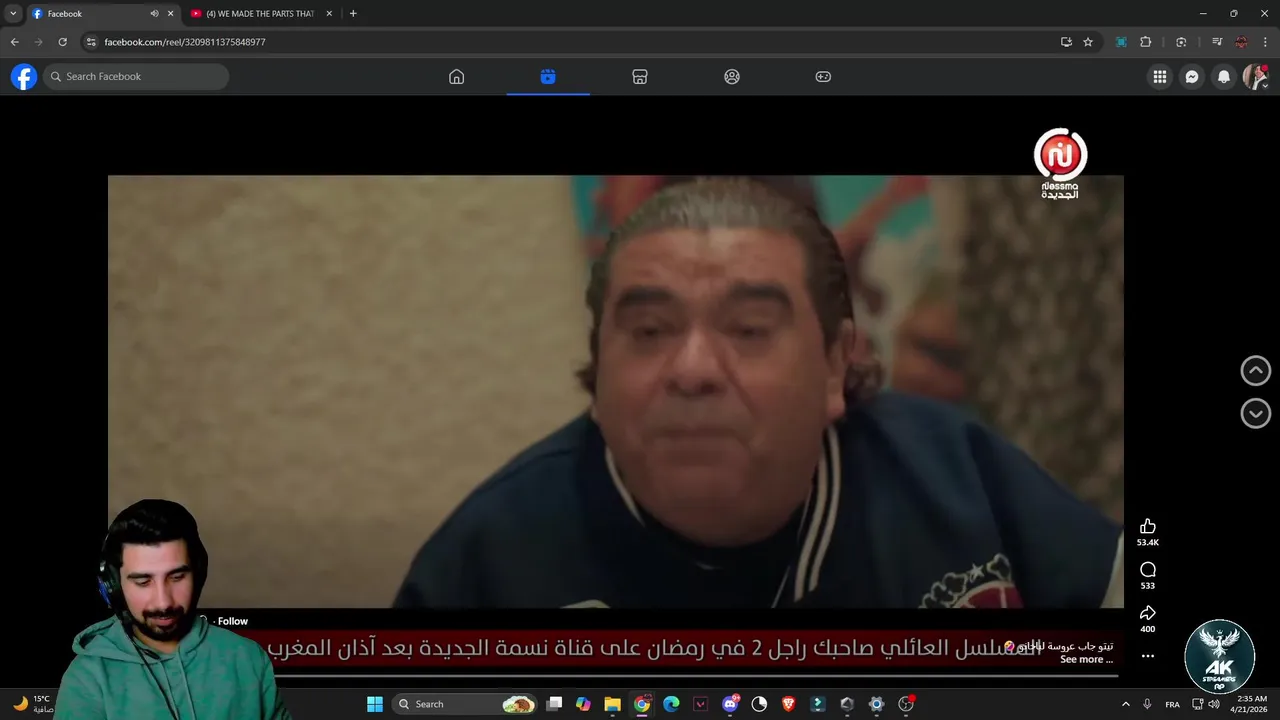Go back in the browser
Screen dimensions: 1280x720
14,42
